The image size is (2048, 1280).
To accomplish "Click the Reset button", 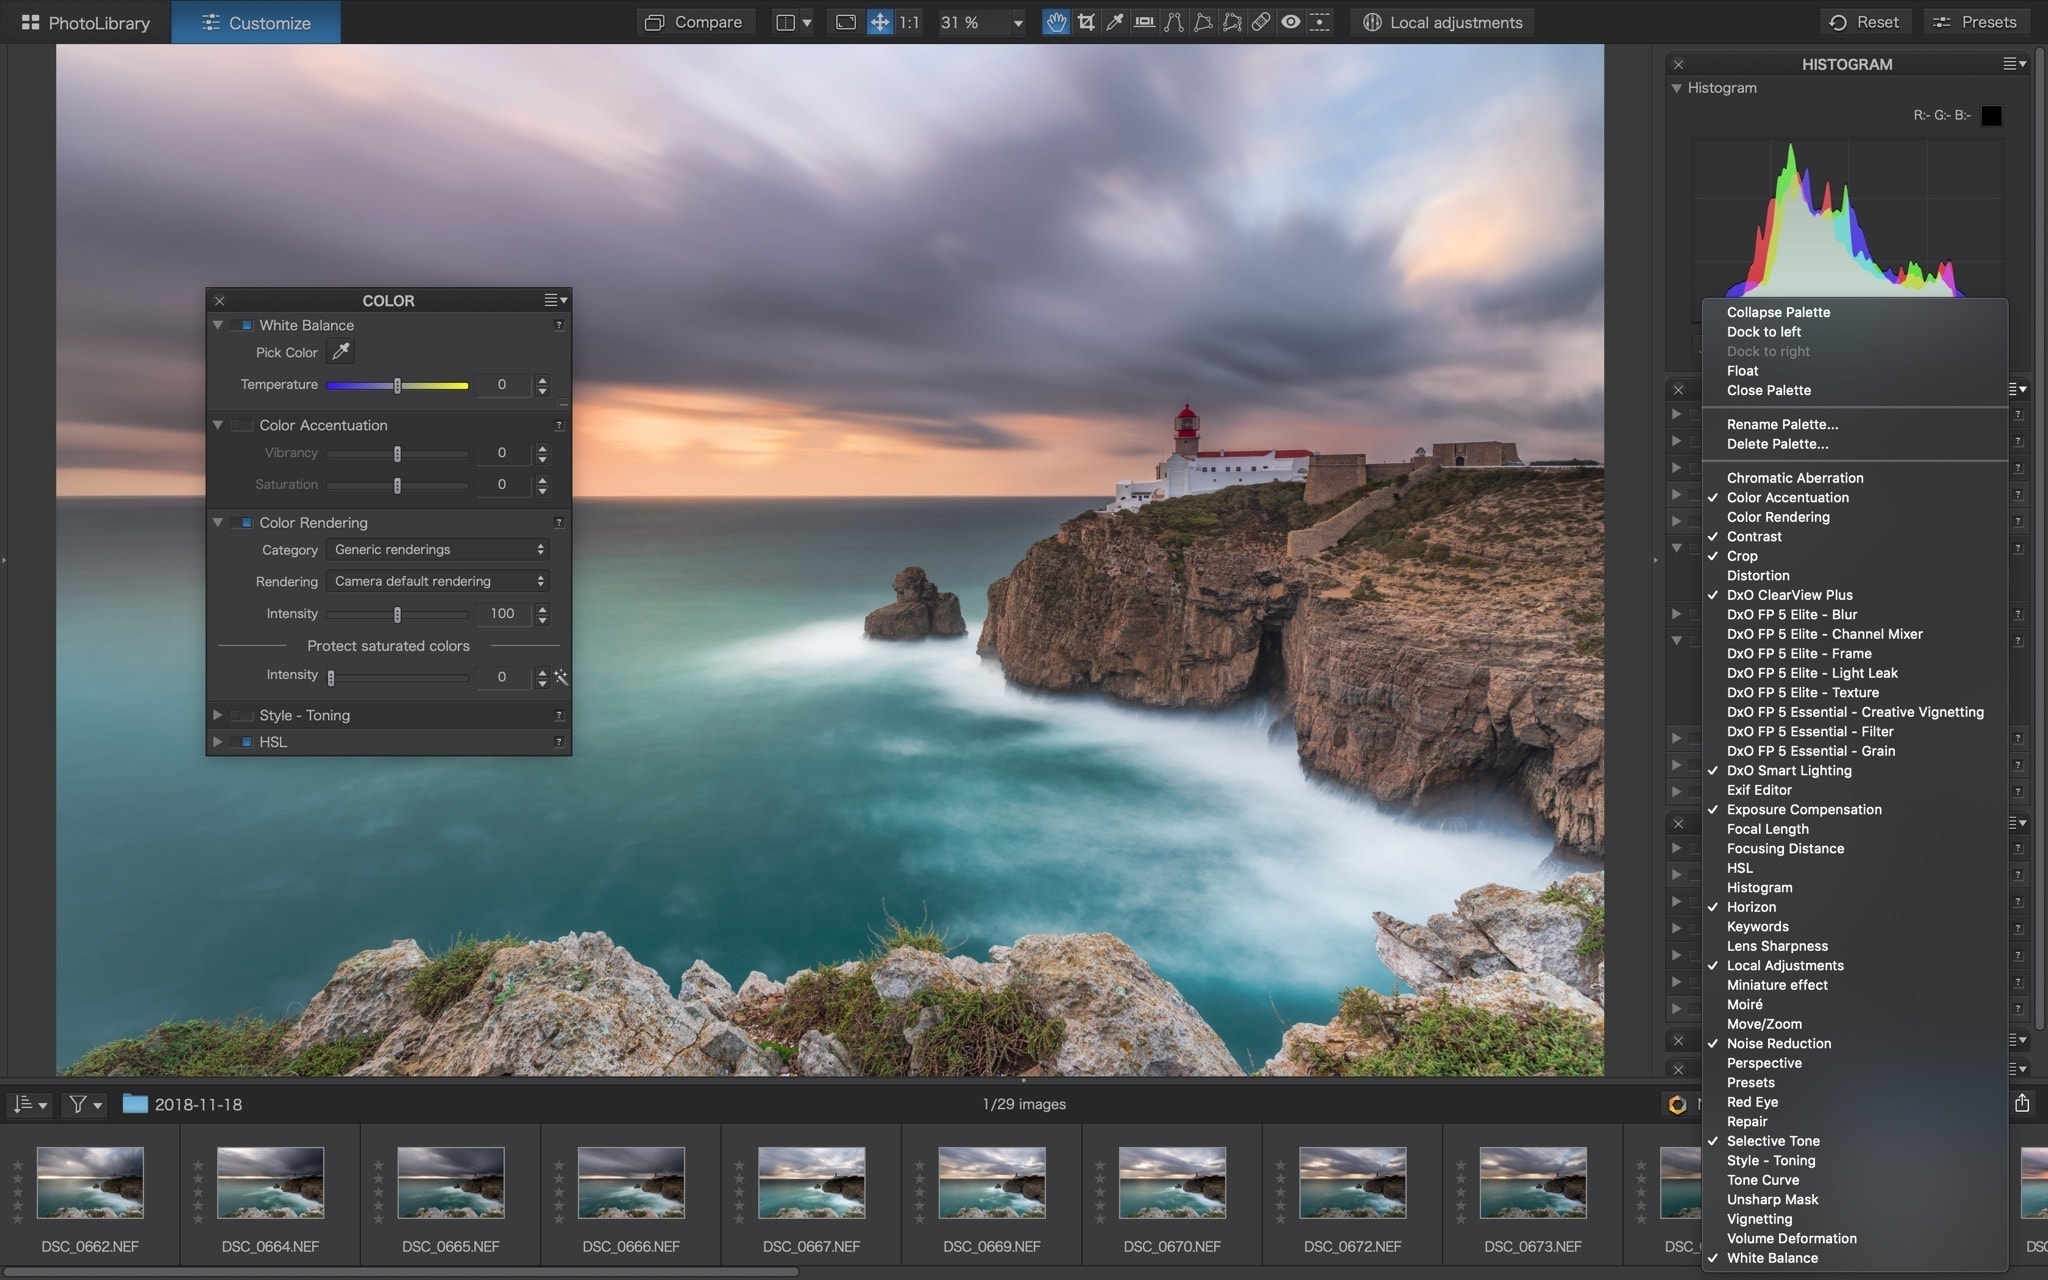I will point(1864,22).
